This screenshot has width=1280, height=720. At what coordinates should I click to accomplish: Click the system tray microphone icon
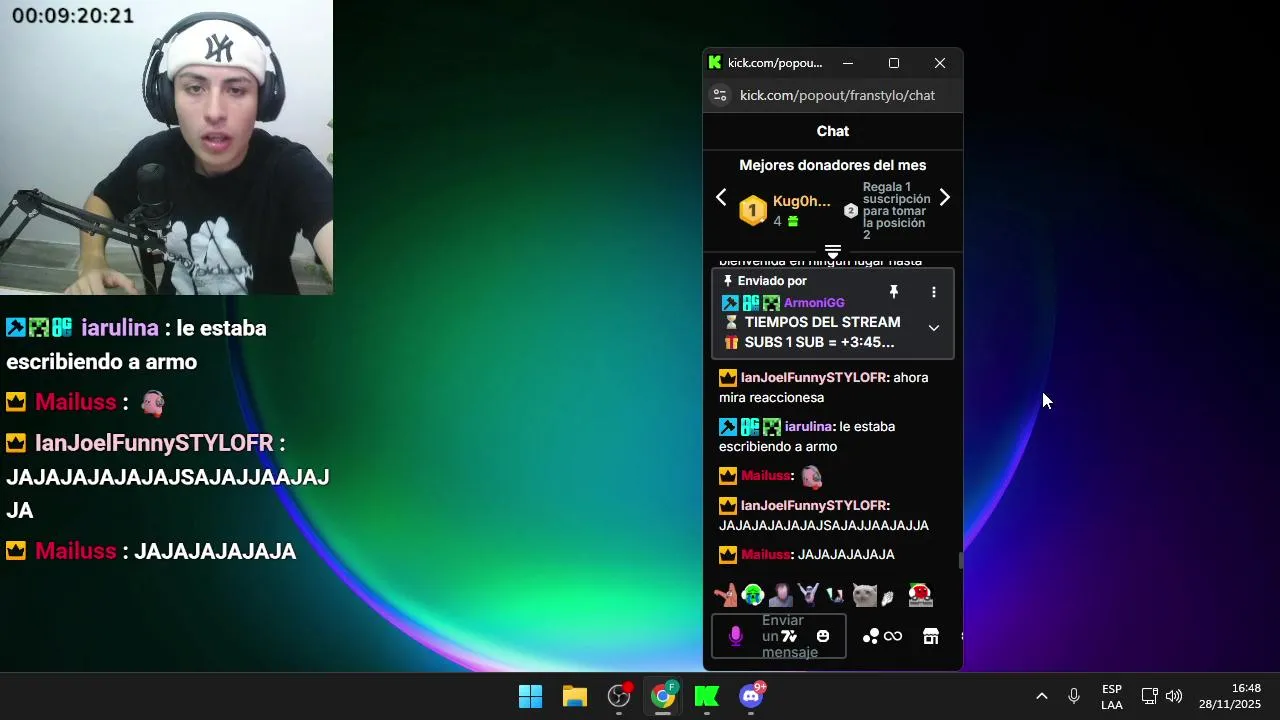pyautogui.click(x=1074, y=696)
